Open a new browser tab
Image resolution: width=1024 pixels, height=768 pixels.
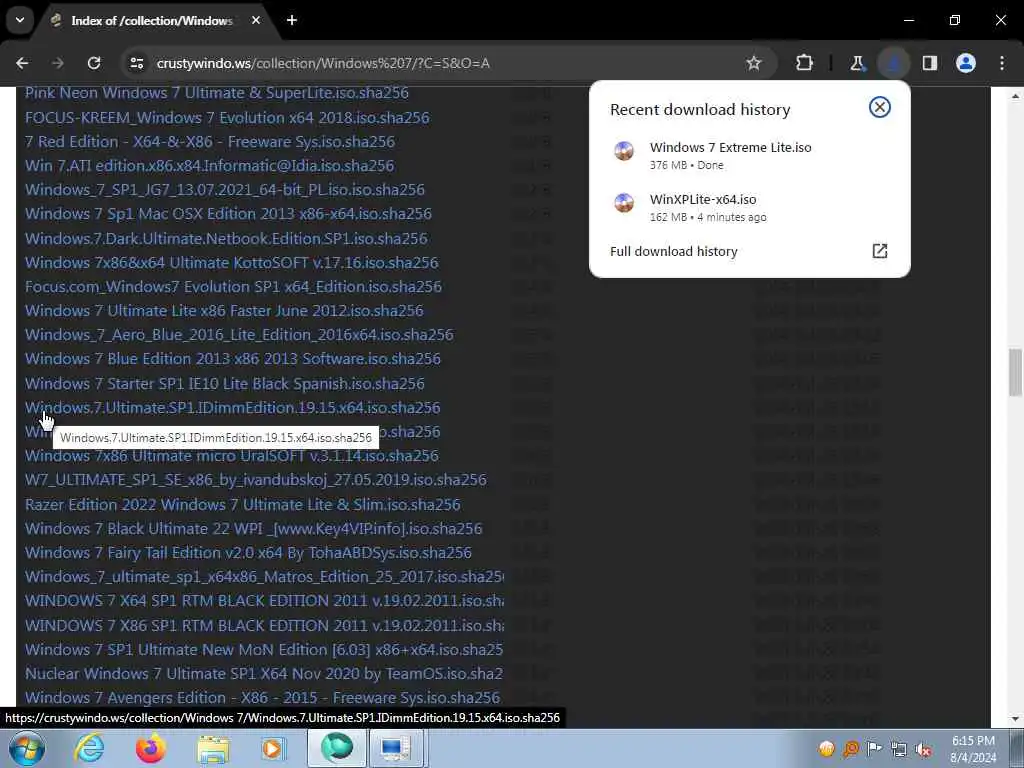point(292,20)
